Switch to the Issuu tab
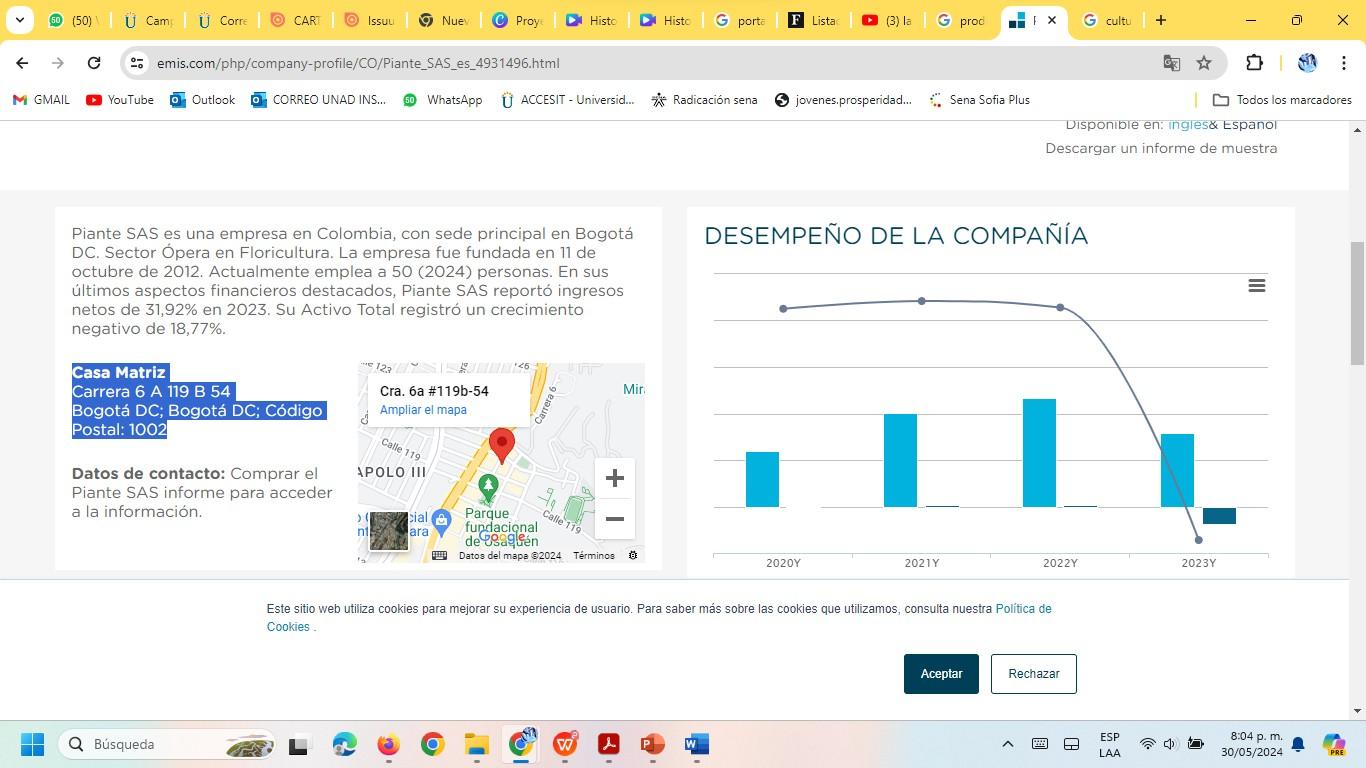Viewport: 1366px width, 768px height. pos(370,20)
